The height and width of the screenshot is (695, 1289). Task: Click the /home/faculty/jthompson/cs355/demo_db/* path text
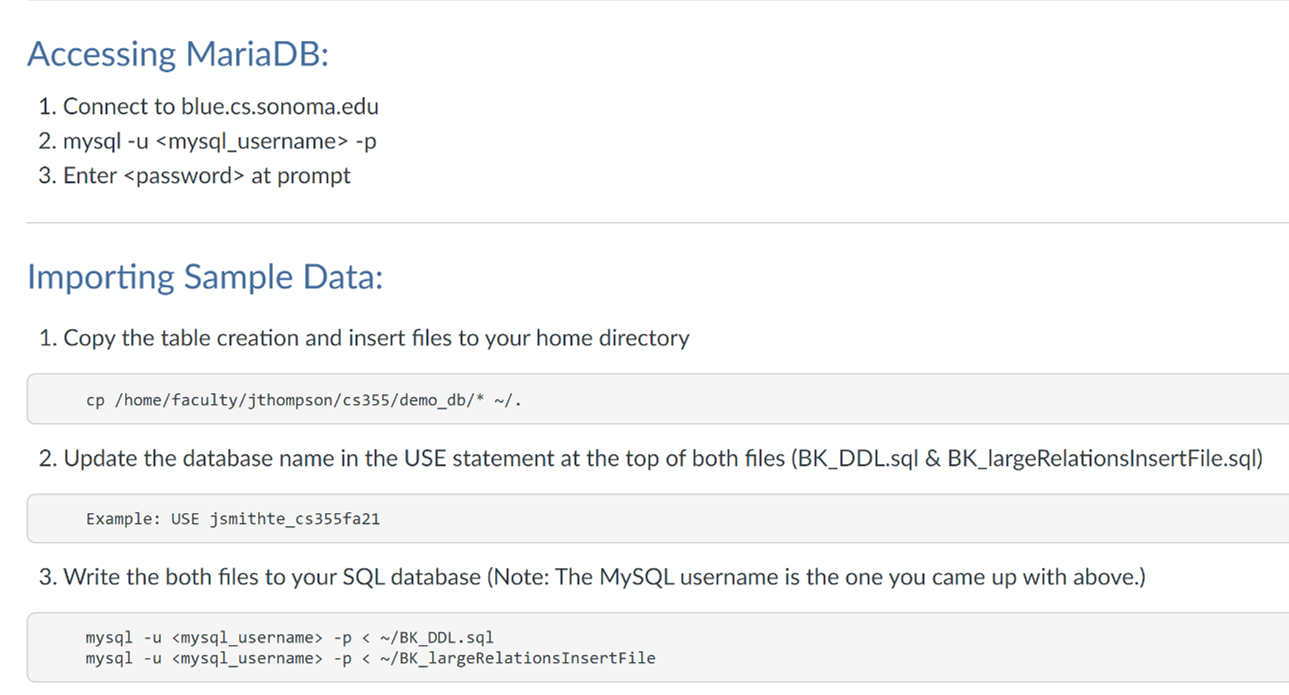(297, 400)
